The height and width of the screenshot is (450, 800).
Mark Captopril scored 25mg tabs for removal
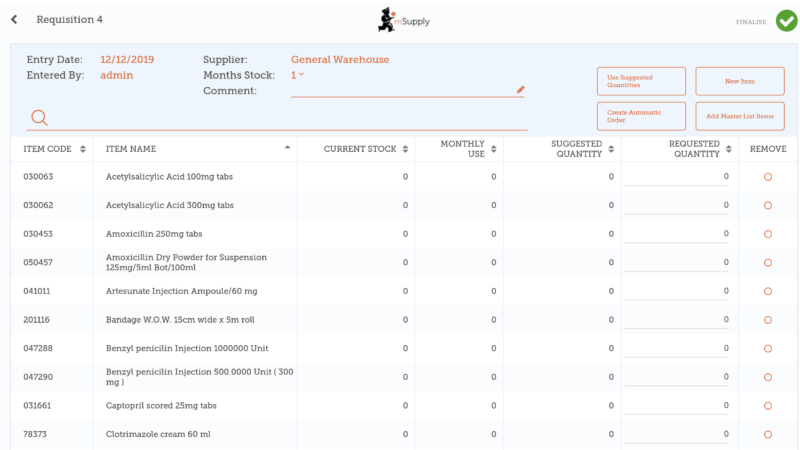pos(767,406)
